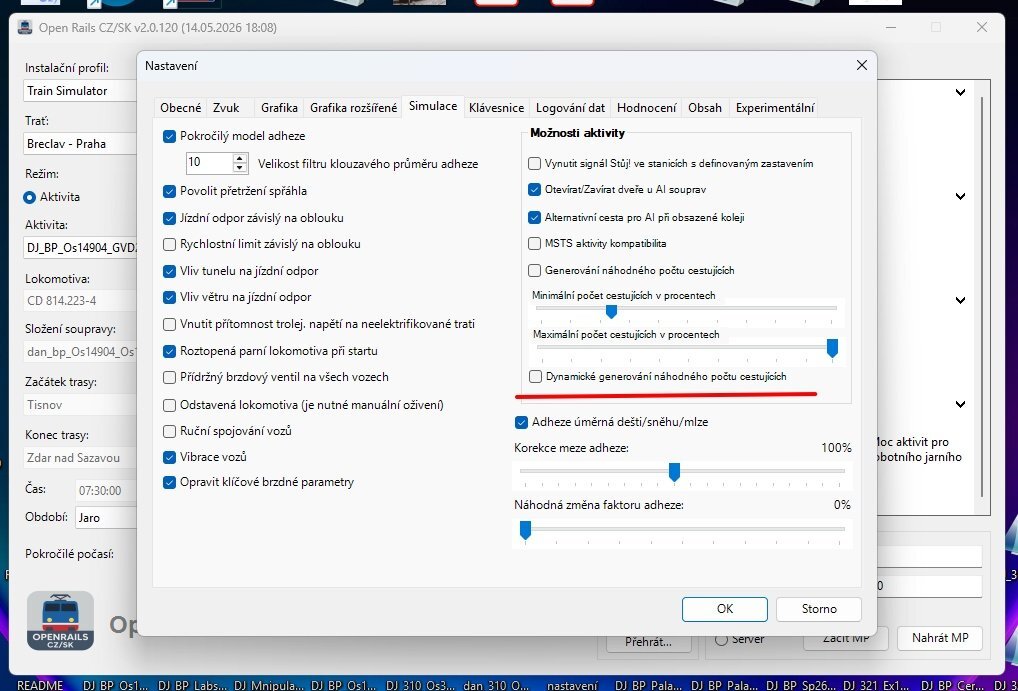Toggle Roztopená parní lokomotiva při startu
Viewport: 1018px width, 691px height.
169,351
